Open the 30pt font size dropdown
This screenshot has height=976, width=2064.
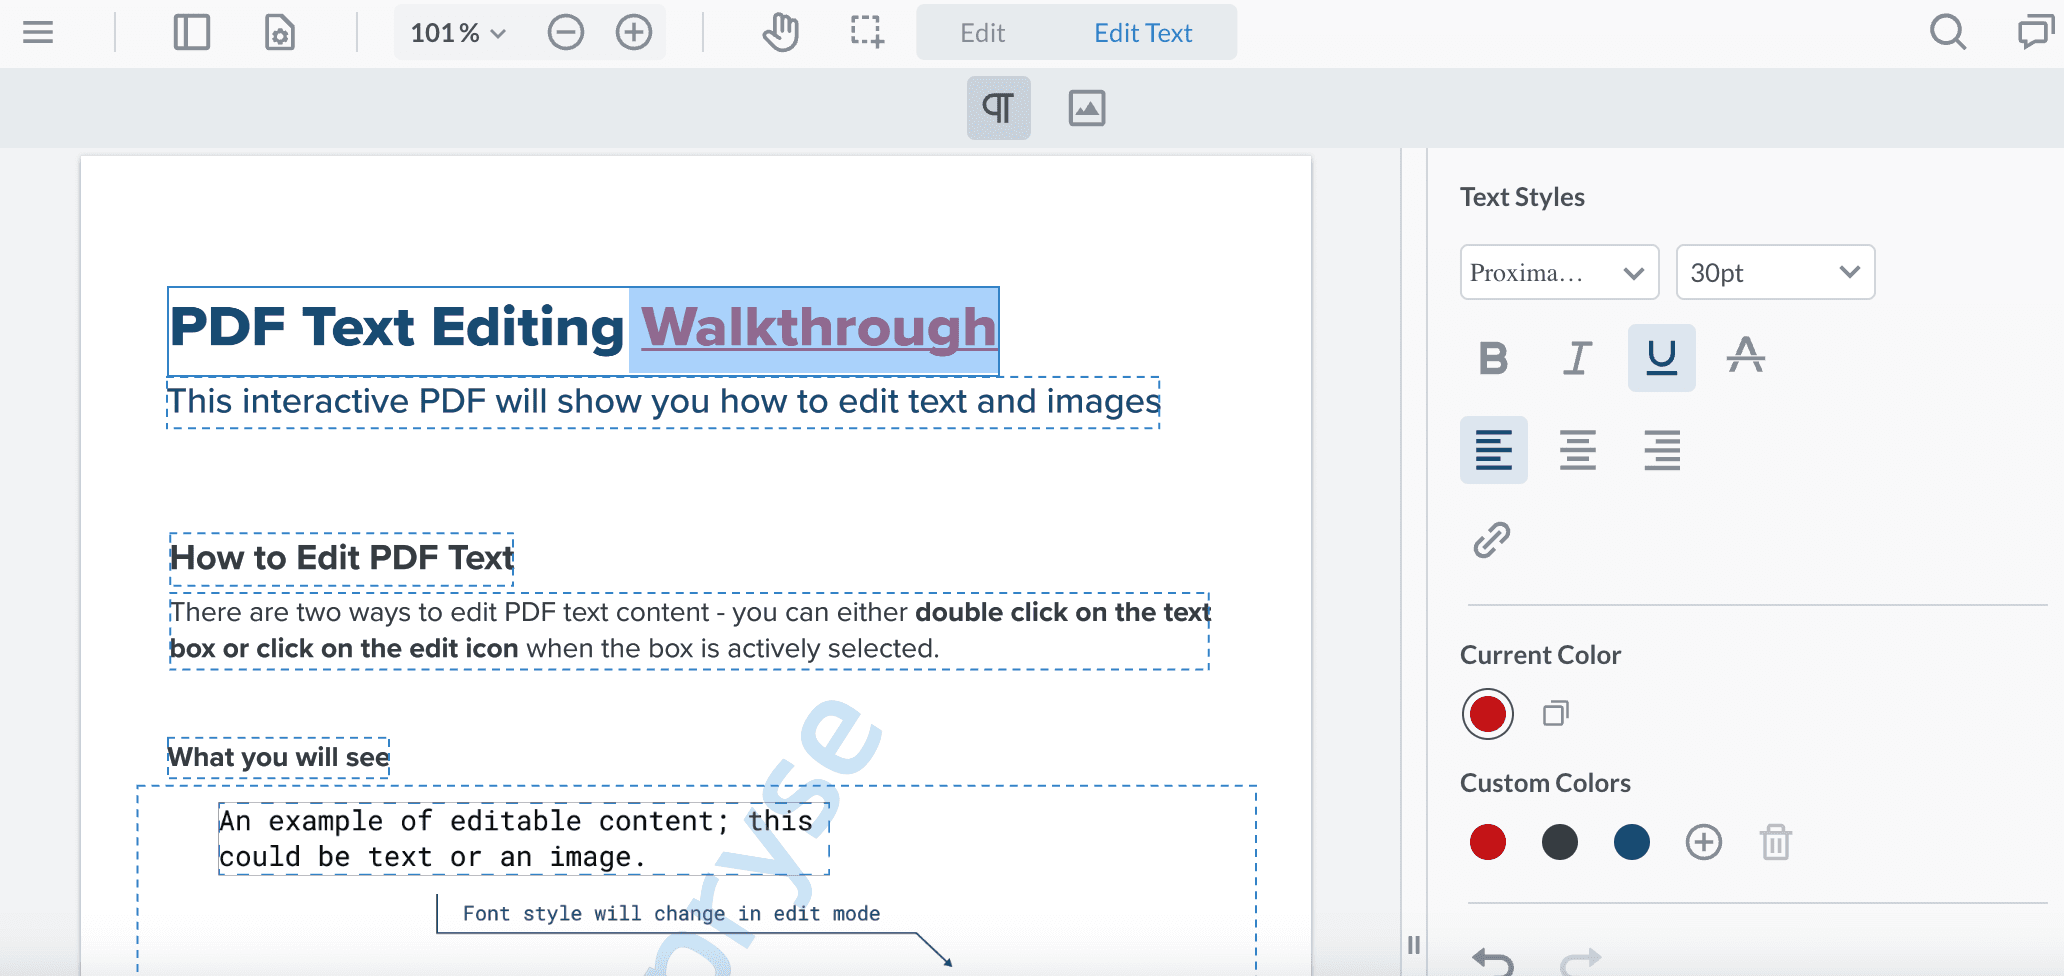1774,273
